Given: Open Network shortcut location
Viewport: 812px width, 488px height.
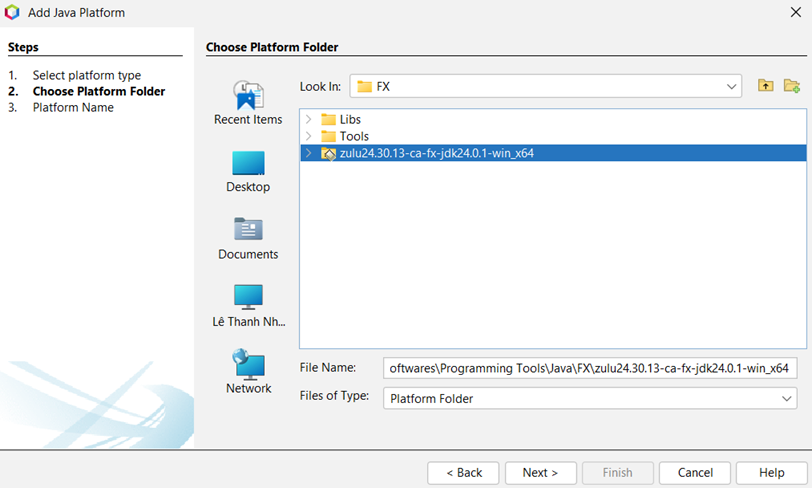Looking at the screenshot, I should click(x=248, y=372).
